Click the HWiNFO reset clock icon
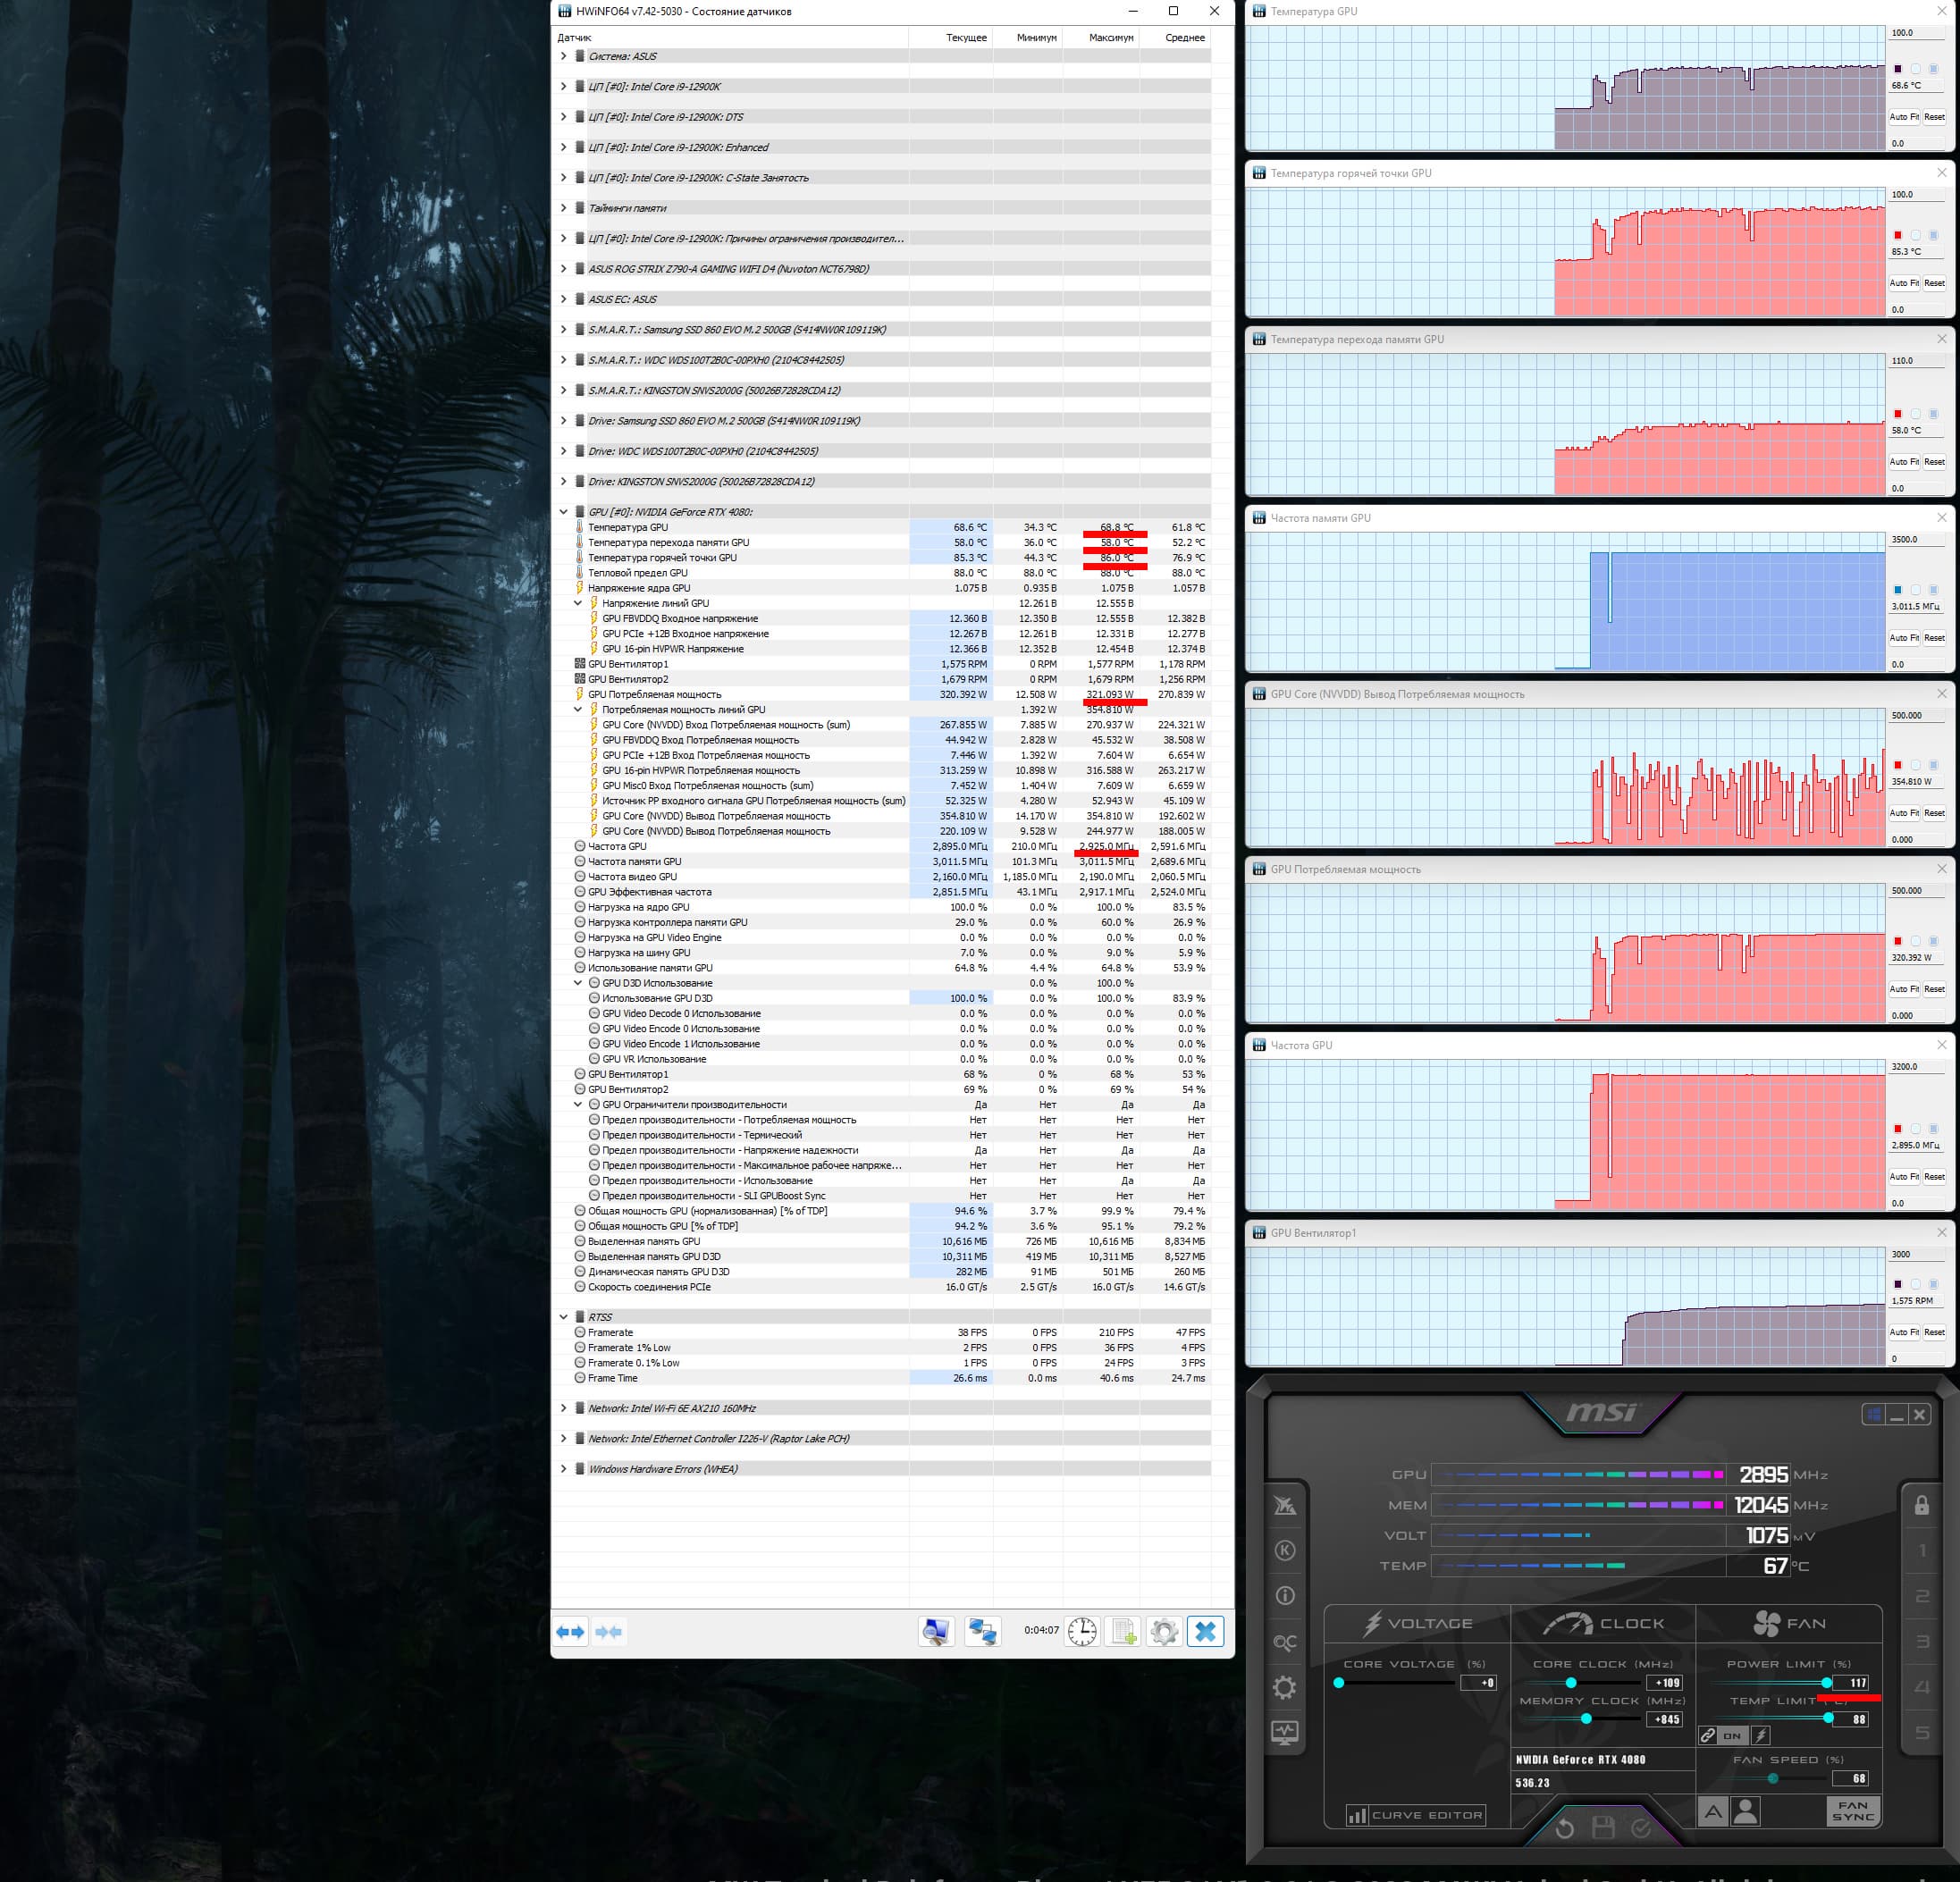This screenshot has height=1882, width=1960. pos(1081,1631)
